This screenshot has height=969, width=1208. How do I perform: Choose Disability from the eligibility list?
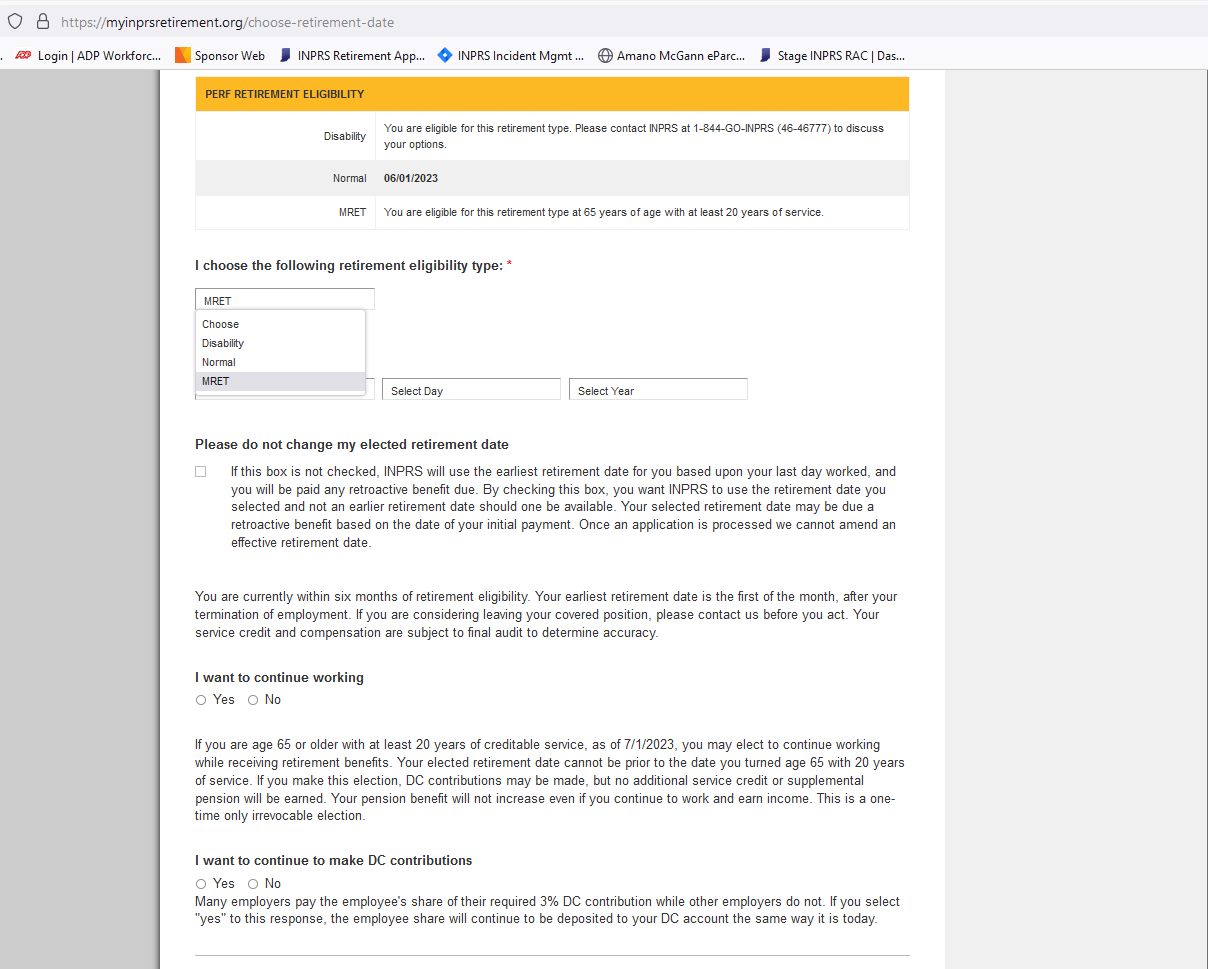tap(223, 343)
